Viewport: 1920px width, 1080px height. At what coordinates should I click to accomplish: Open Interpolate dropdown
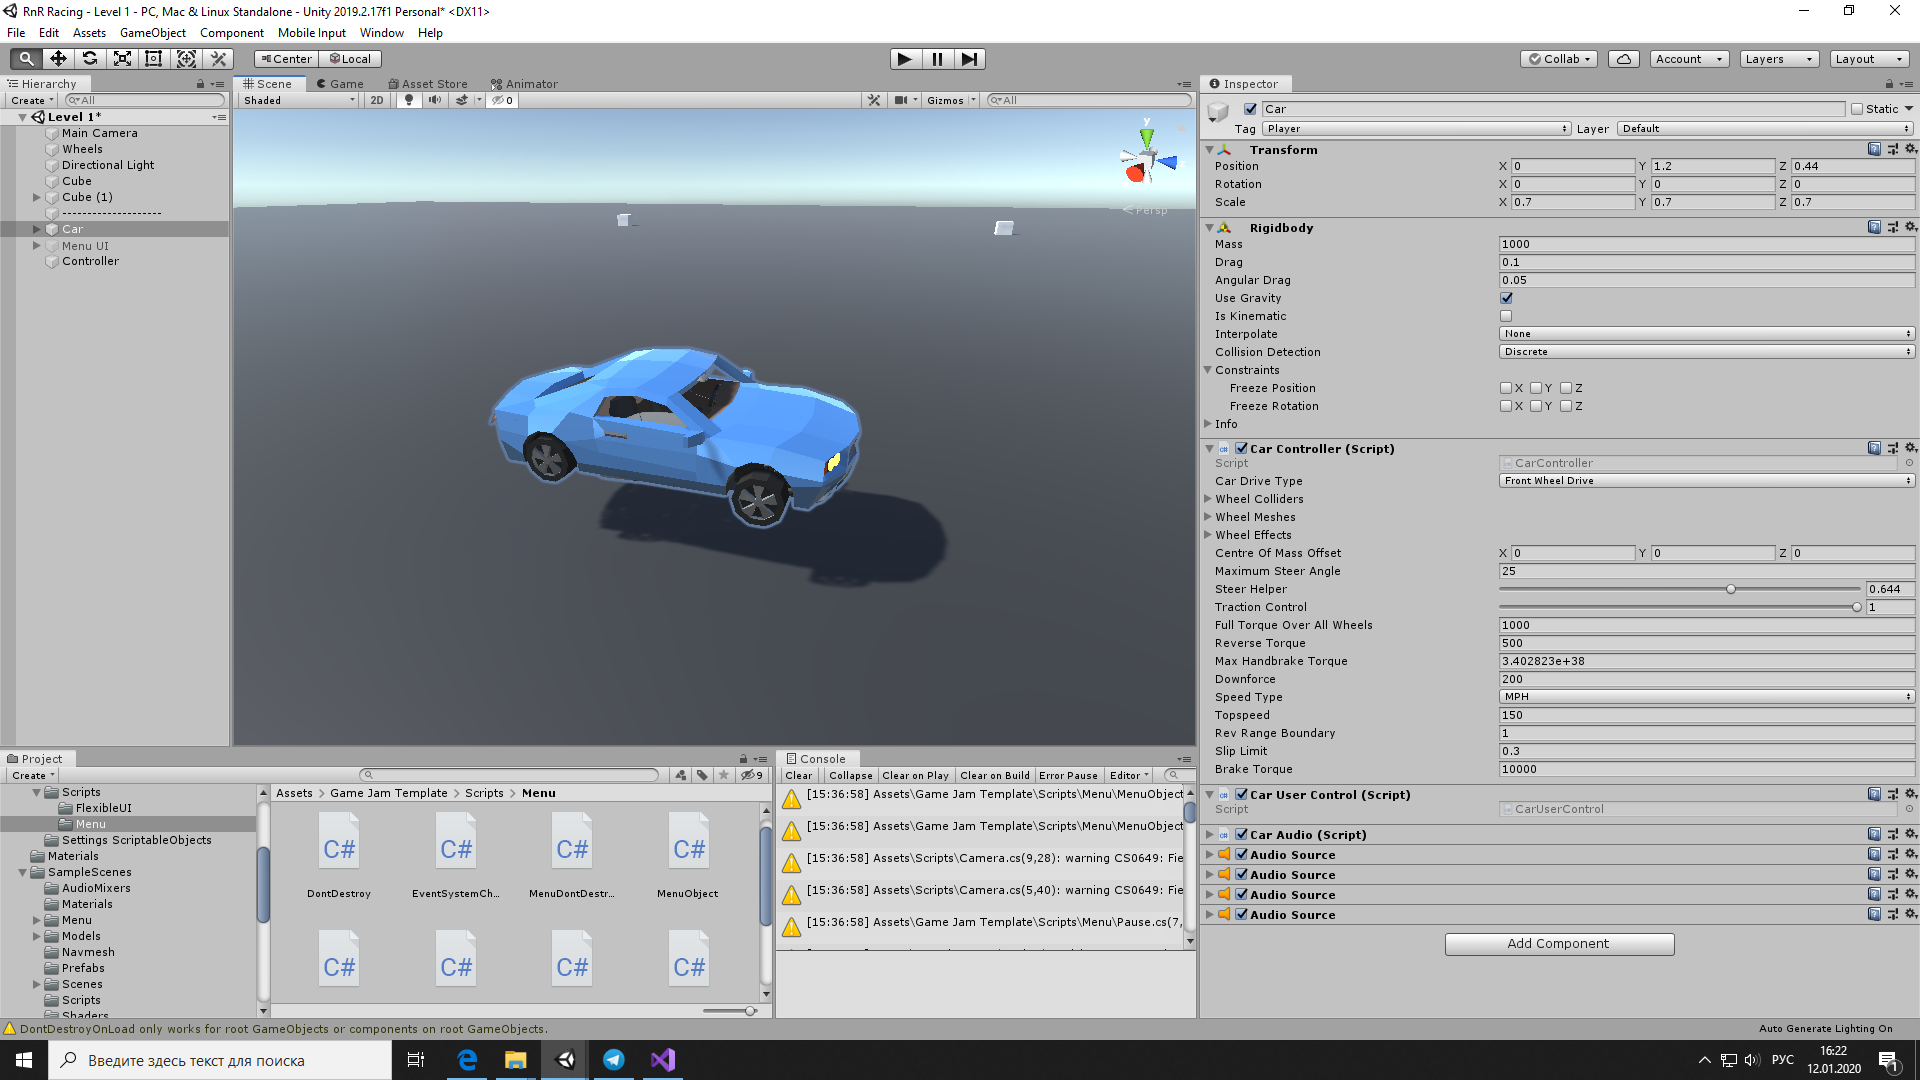click(1707, 334)
